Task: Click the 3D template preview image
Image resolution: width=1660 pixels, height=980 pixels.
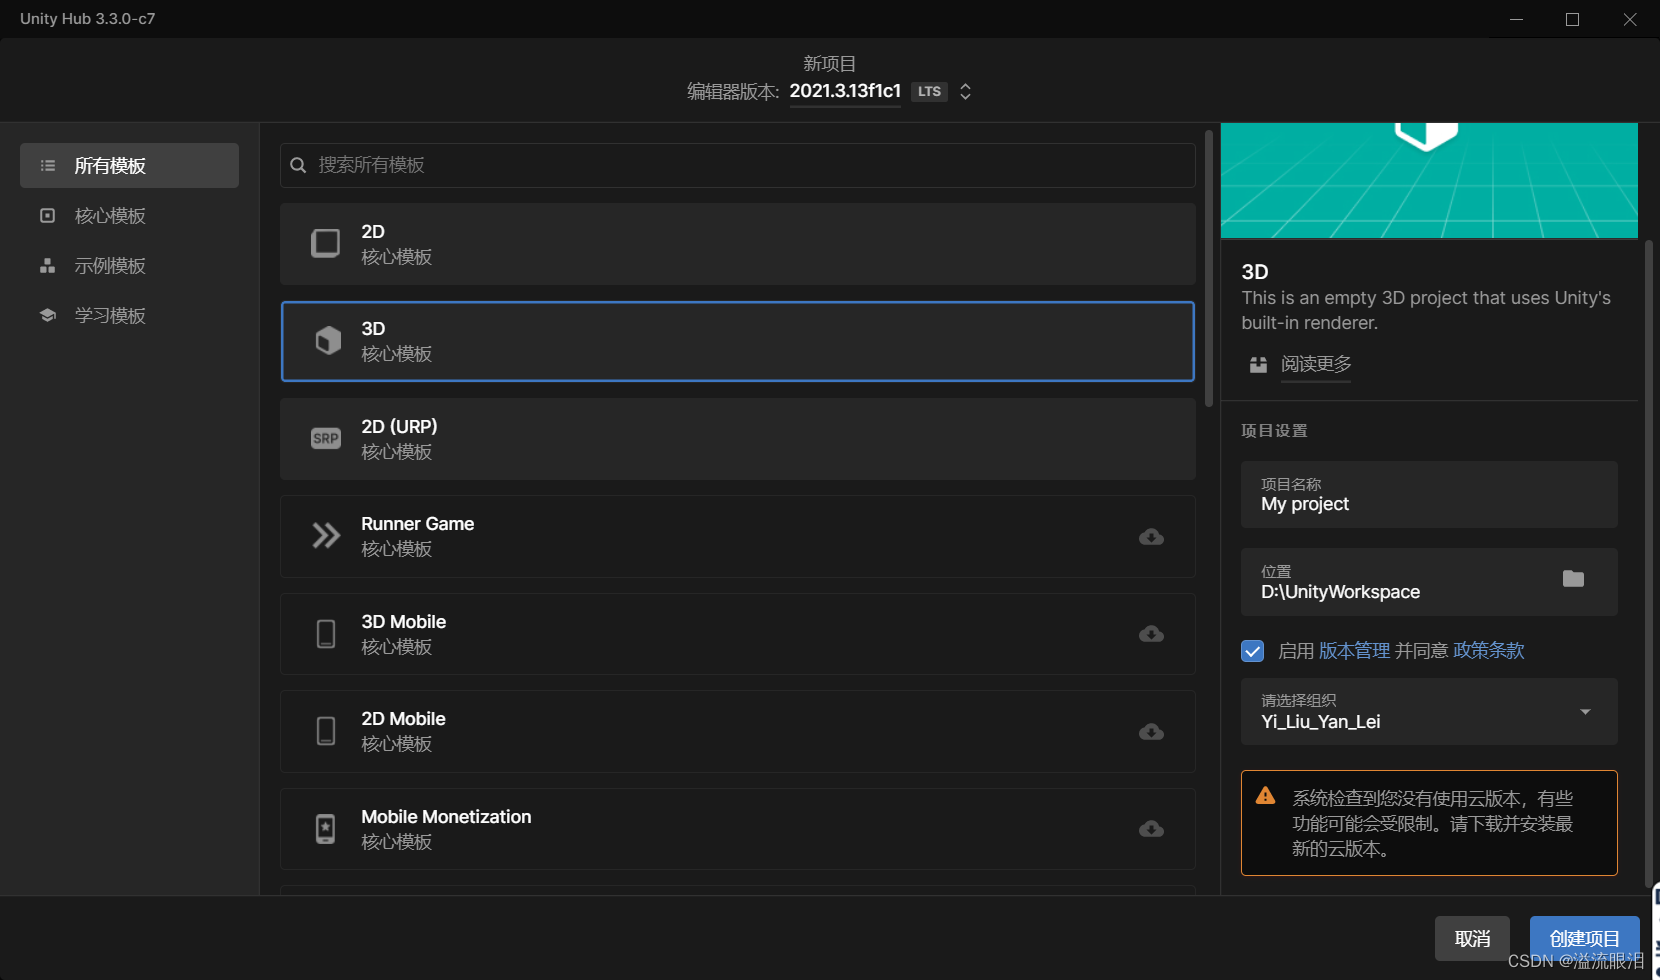Action: pos(1429,181)
